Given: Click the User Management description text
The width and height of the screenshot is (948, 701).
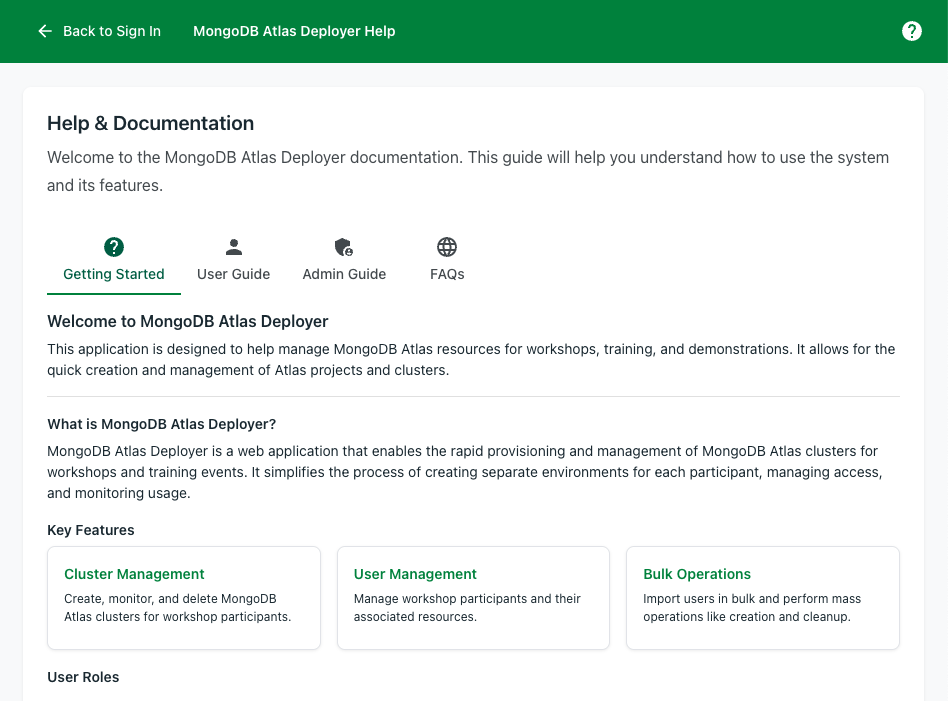Looking at the screenshot, I should pyautogui.click(x=467, y=607).
